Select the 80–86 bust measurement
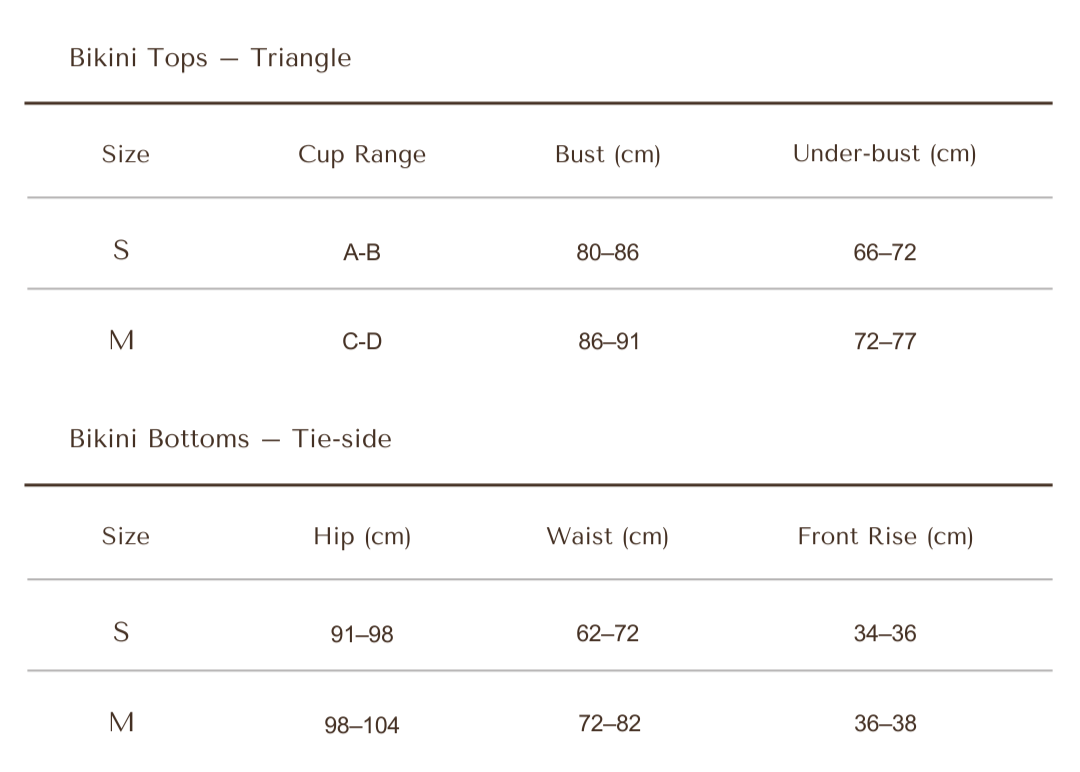The width and height of the screenshot is (1080, 772). click(x=607, y=253)
